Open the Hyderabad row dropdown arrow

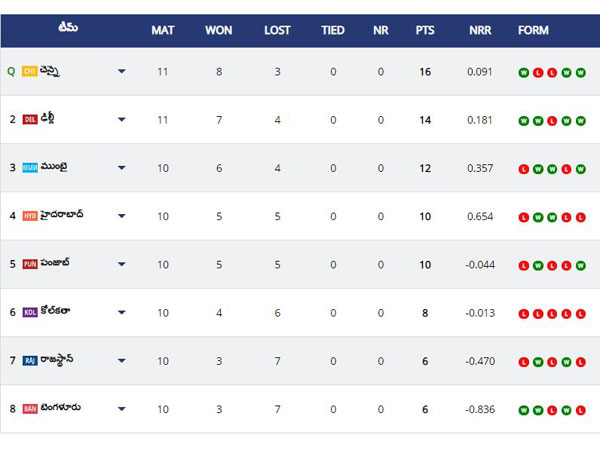click(122, 216)
